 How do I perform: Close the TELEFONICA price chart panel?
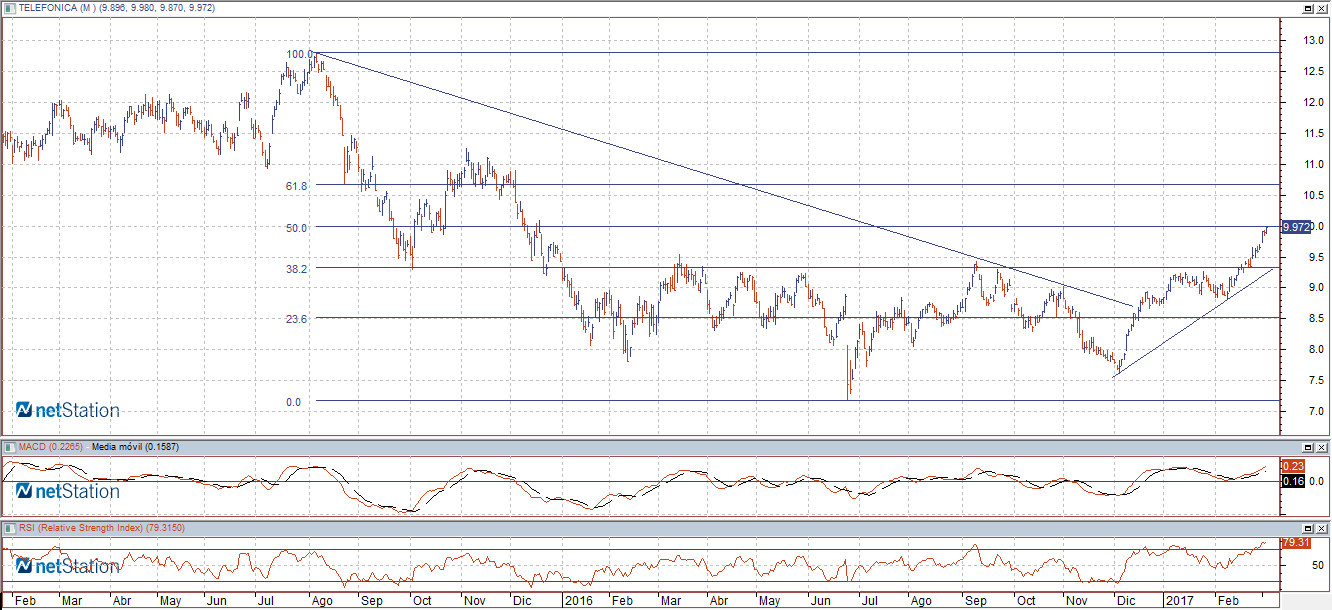click(x=1321, y=7)
